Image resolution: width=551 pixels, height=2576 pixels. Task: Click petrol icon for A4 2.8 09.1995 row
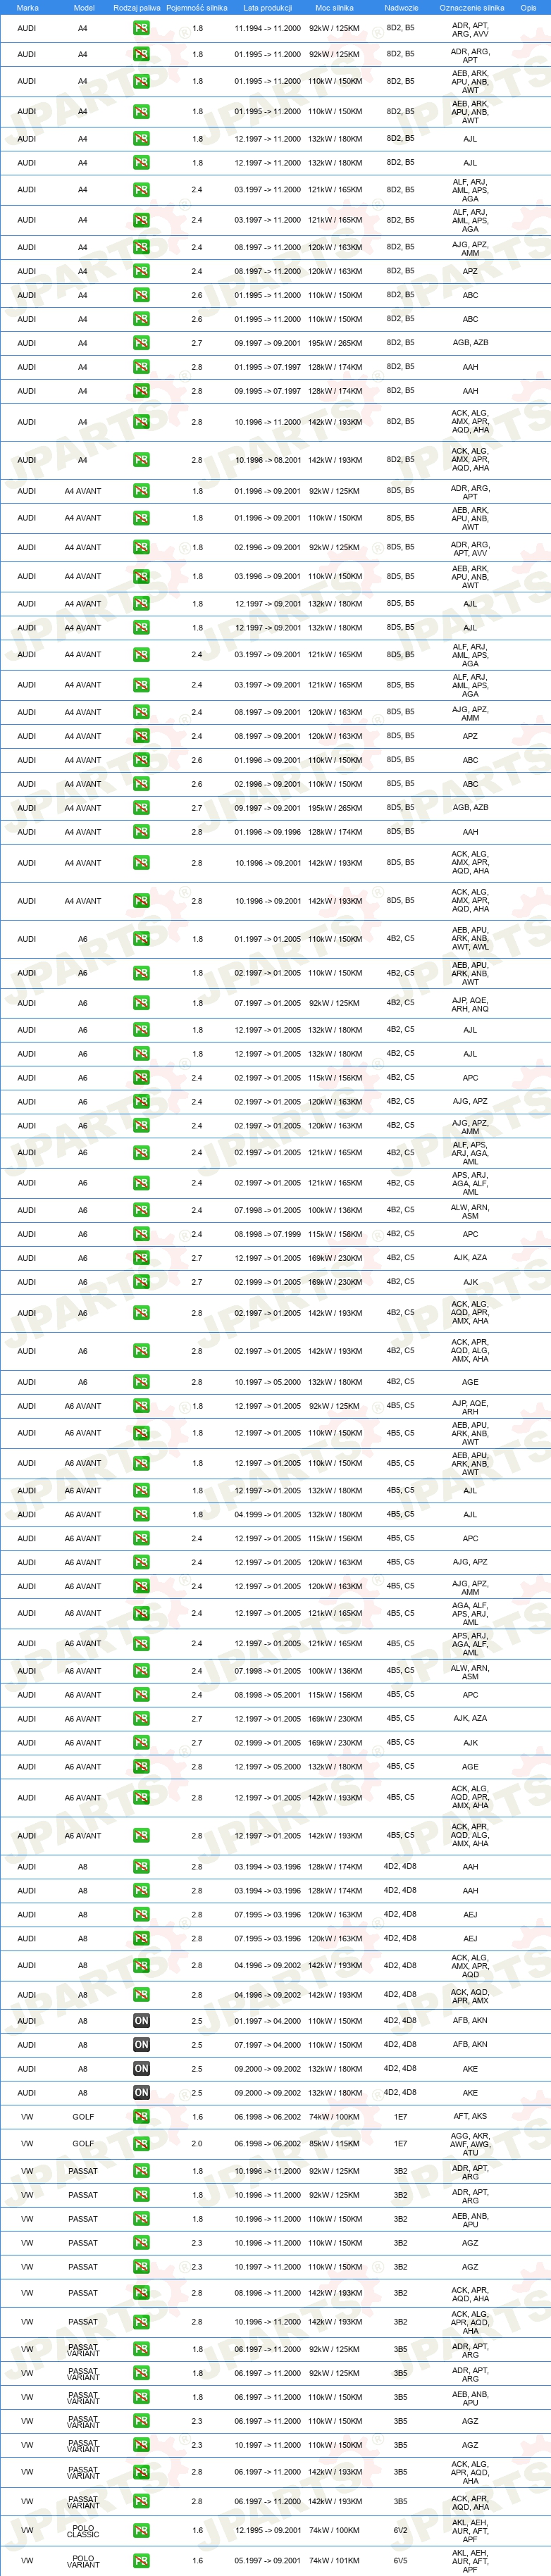[141, 391]
